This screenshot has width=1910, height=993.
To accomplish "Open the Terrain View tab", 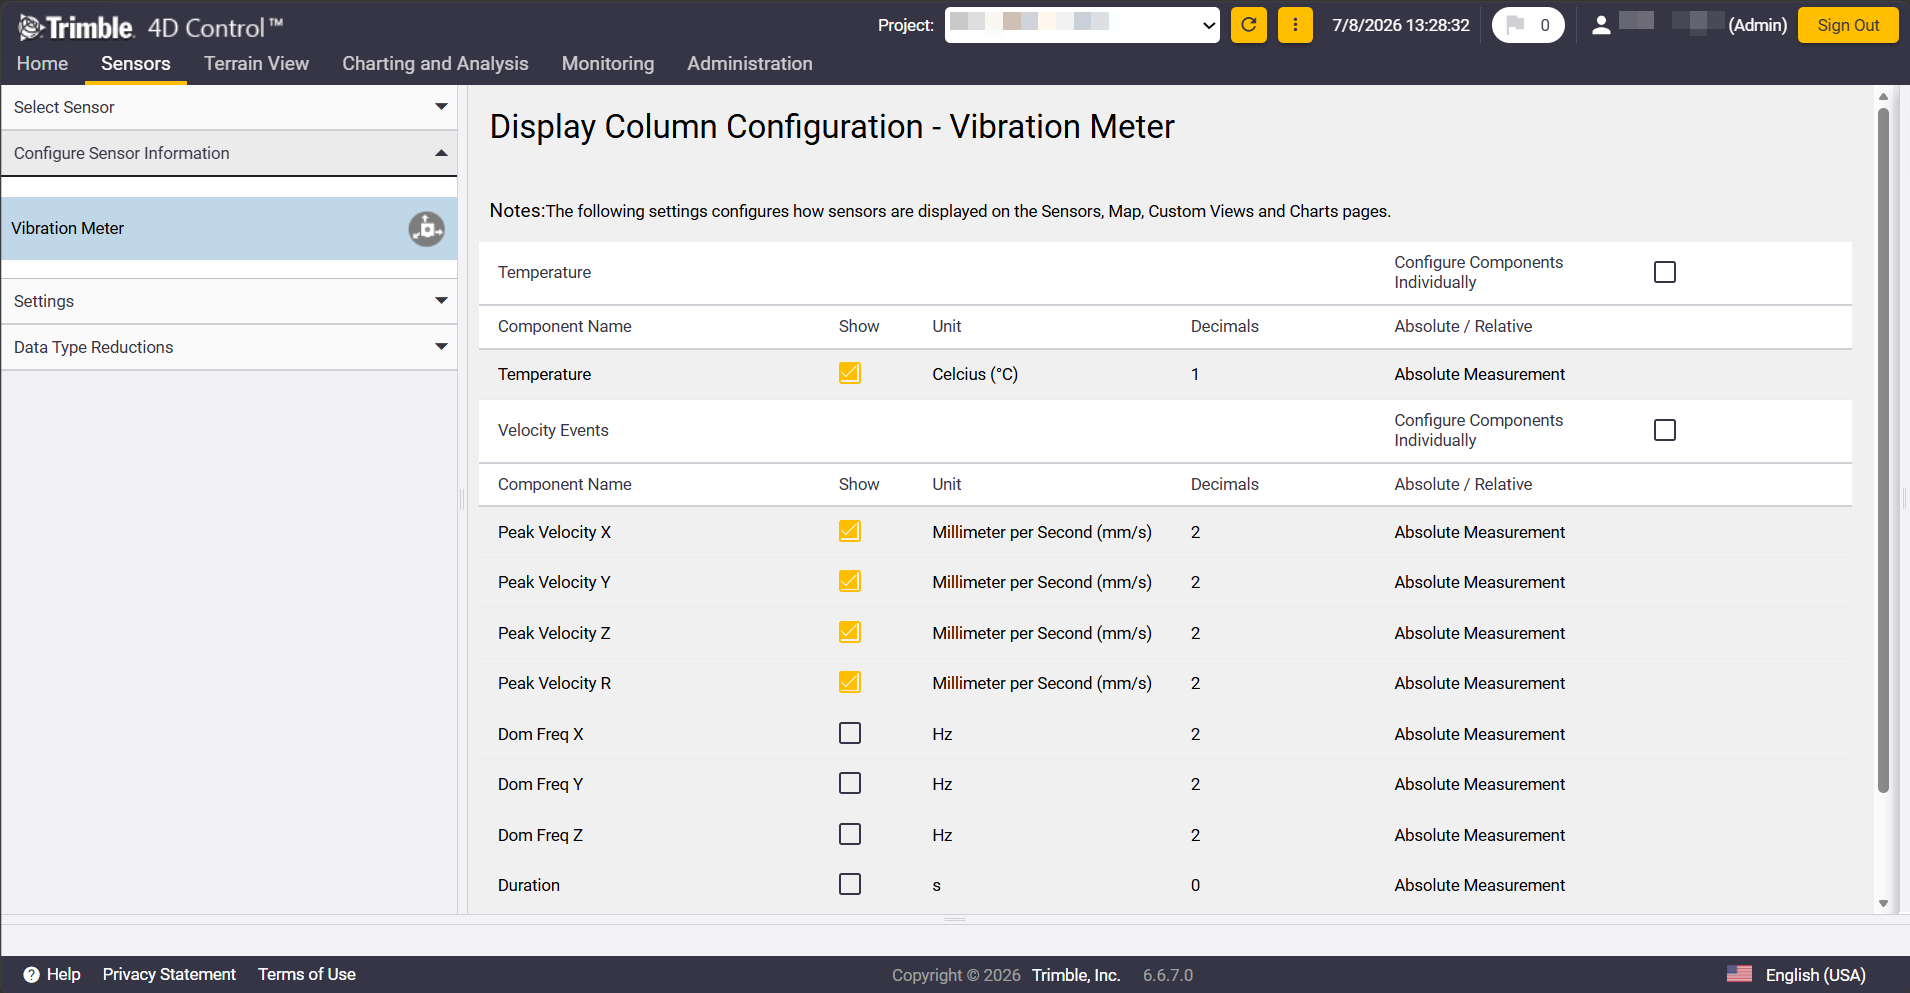I will tap(256, 64).
